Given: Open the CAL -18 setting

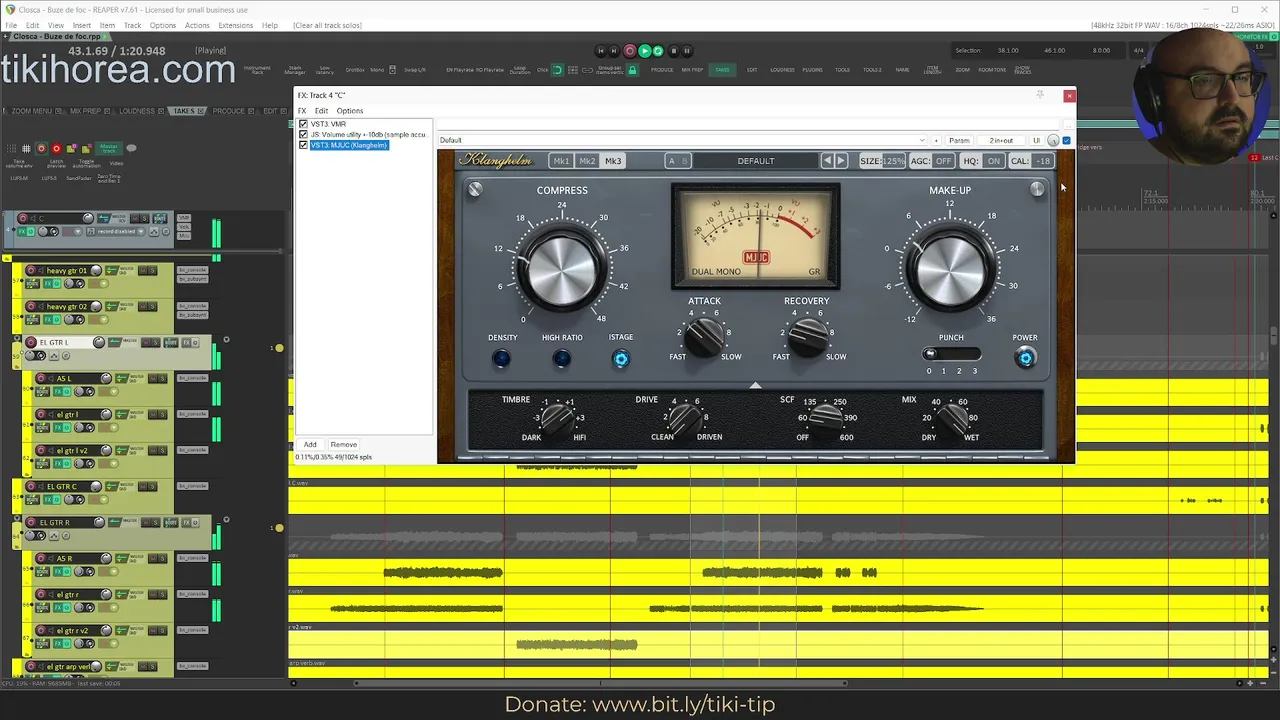Looking at the screenshot, I should [1031, 161].
